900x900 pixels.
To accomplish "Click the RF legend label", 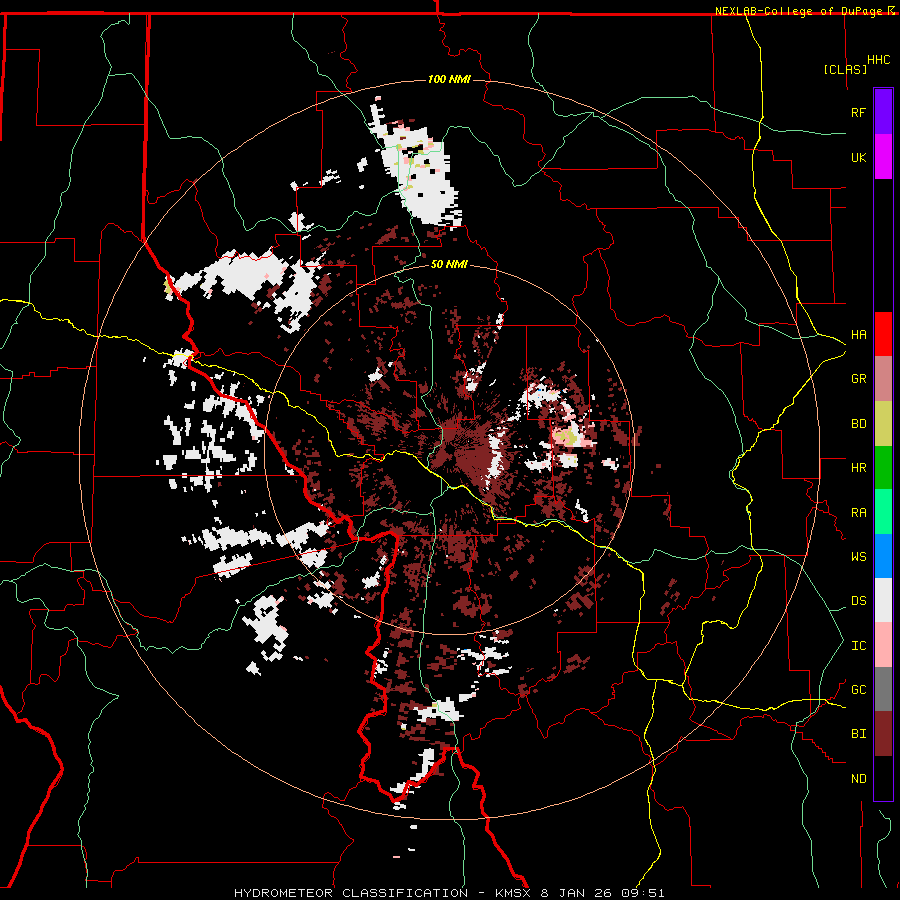I will pyautogui.click(x=858, y=112).
